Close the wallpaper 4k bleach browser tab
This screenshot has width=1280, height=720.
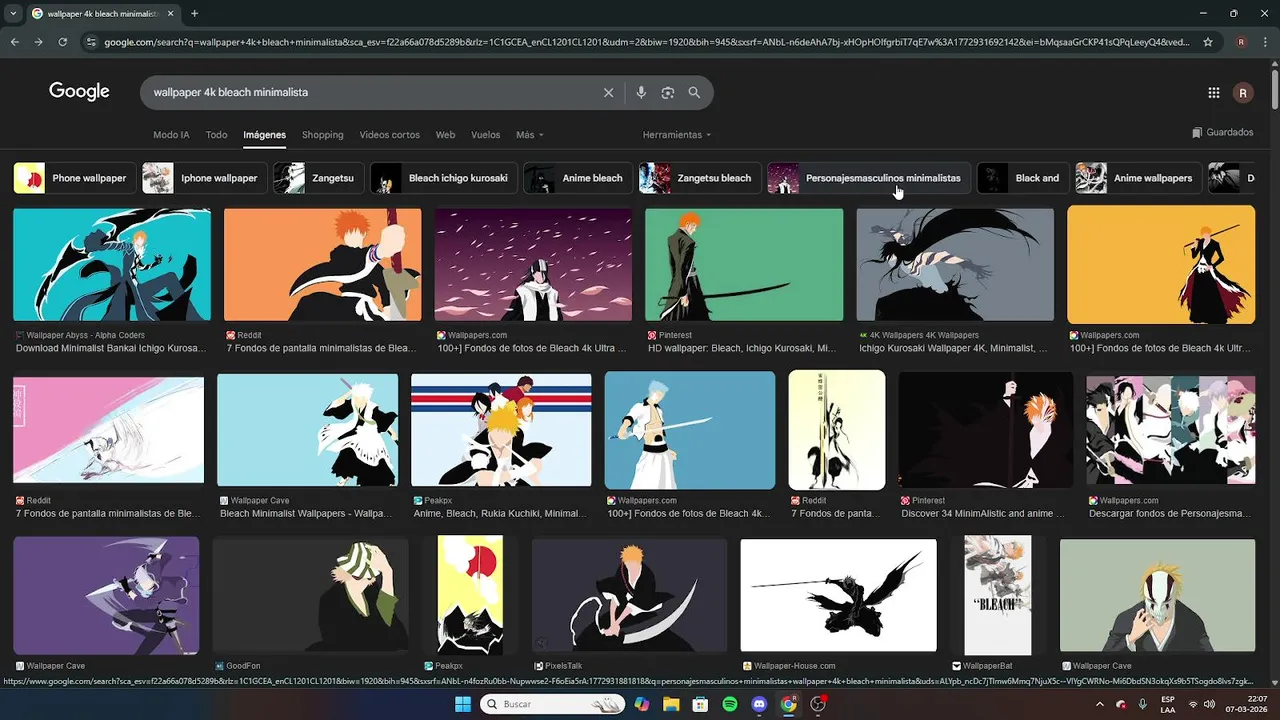(170, 13)
